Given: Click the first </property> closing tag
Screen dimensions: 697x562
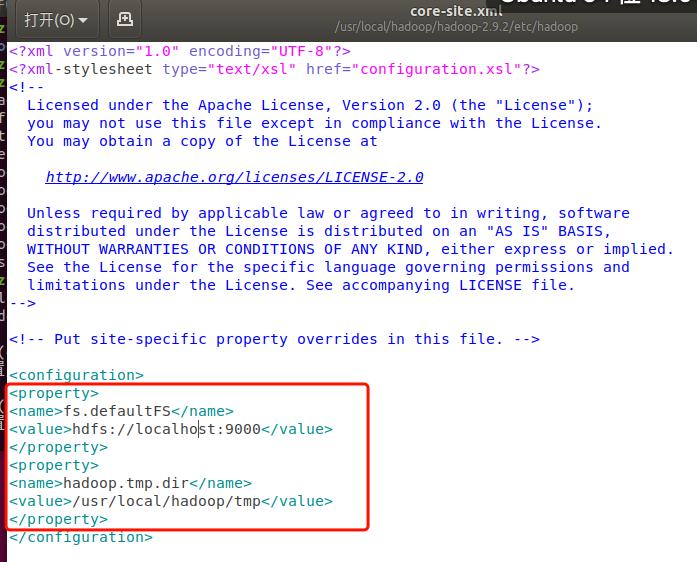Looking at the screenshot, I should point(58,447).
